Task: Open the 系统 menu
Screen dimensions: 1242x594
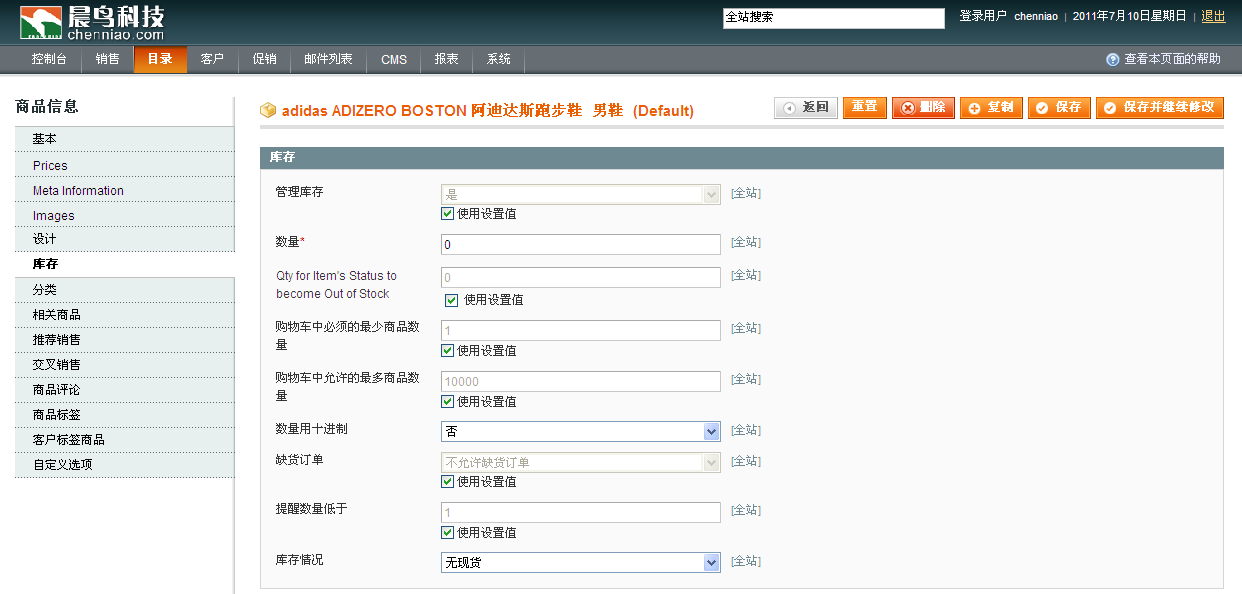Action: coord(499,60)
